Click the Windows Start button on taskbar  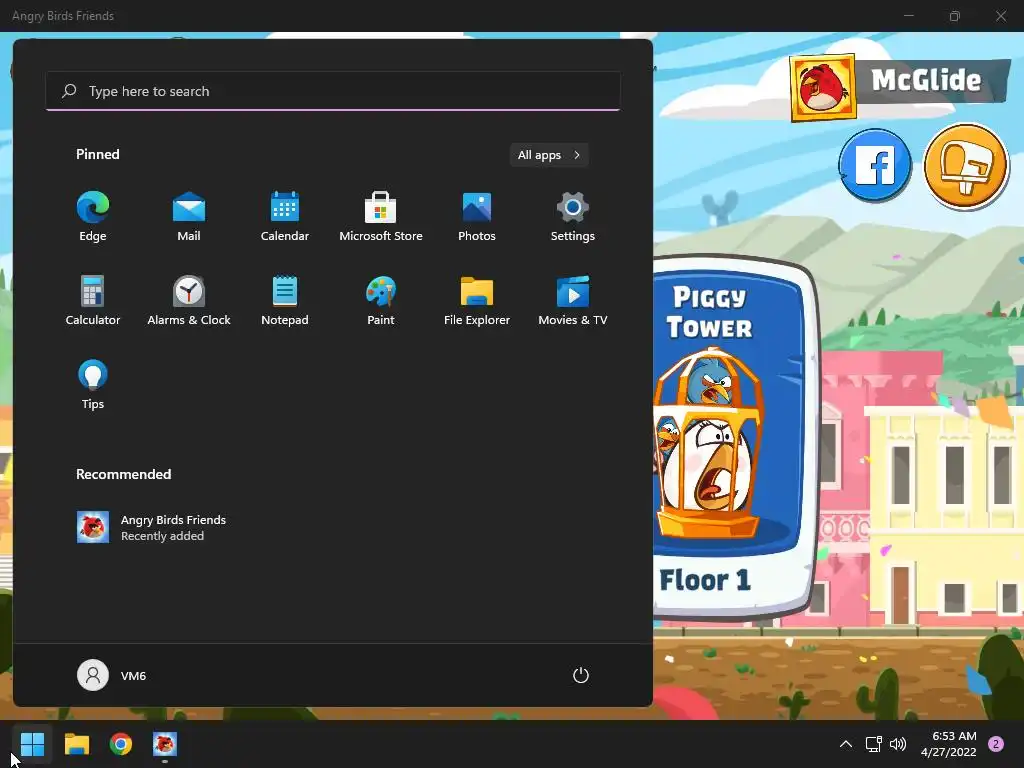(32, 744)
